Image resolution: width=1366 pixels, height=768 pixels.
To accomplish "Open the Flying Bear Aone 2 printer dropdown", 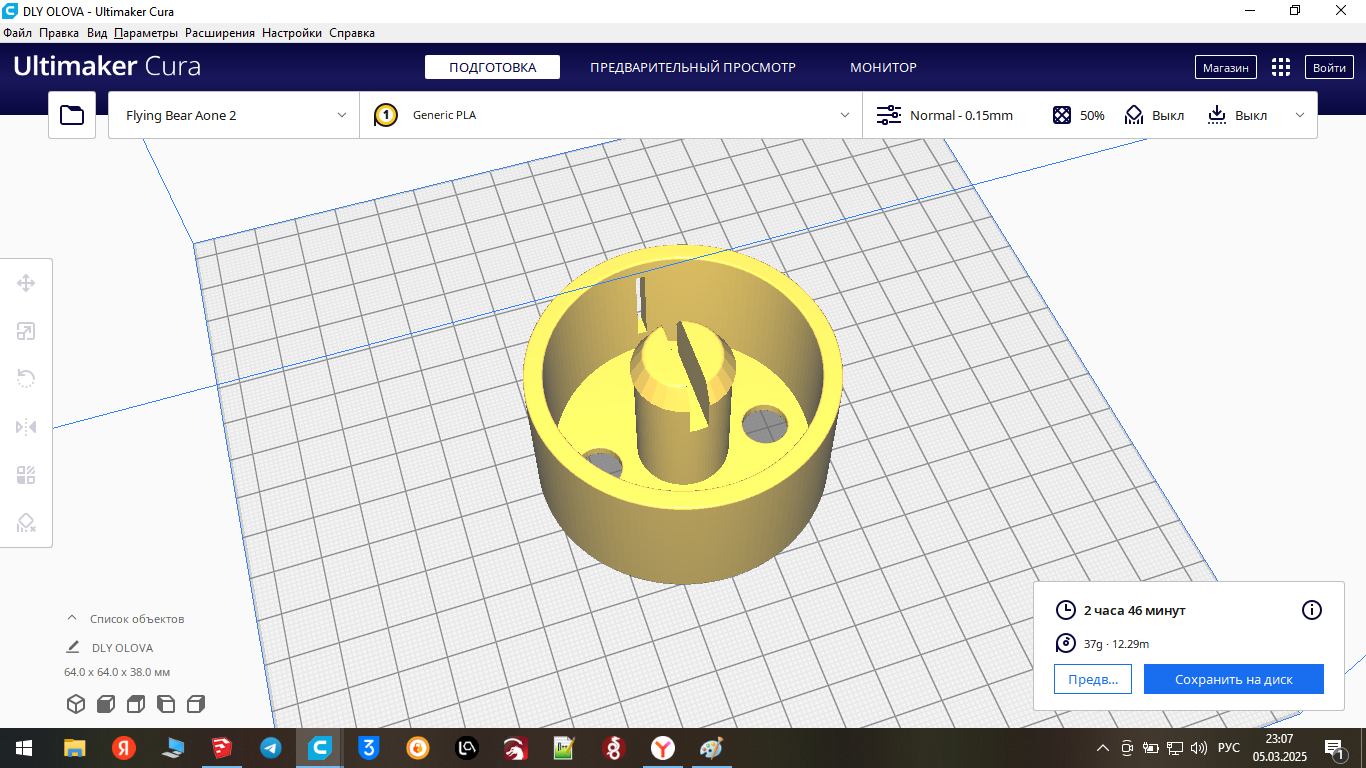I will tap(234, 115).
